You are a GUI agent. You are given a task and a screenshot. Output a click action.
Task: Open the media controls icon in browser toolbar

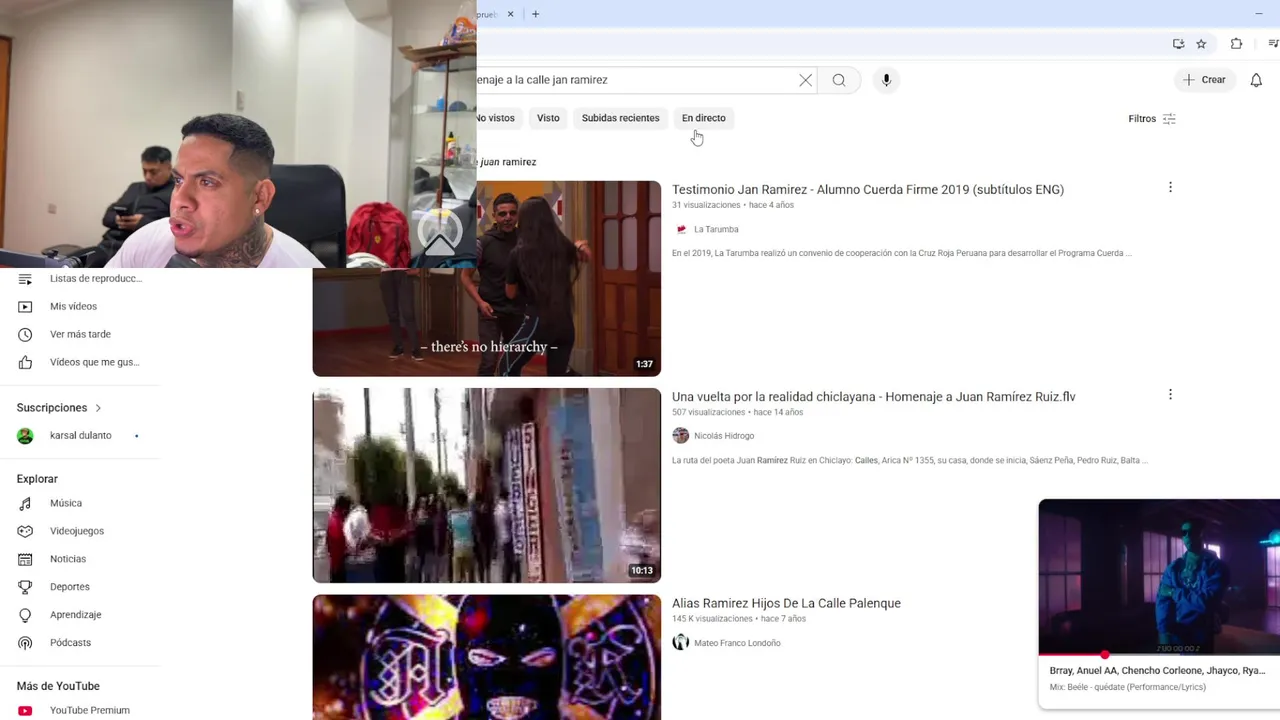tap(1273, 44)
